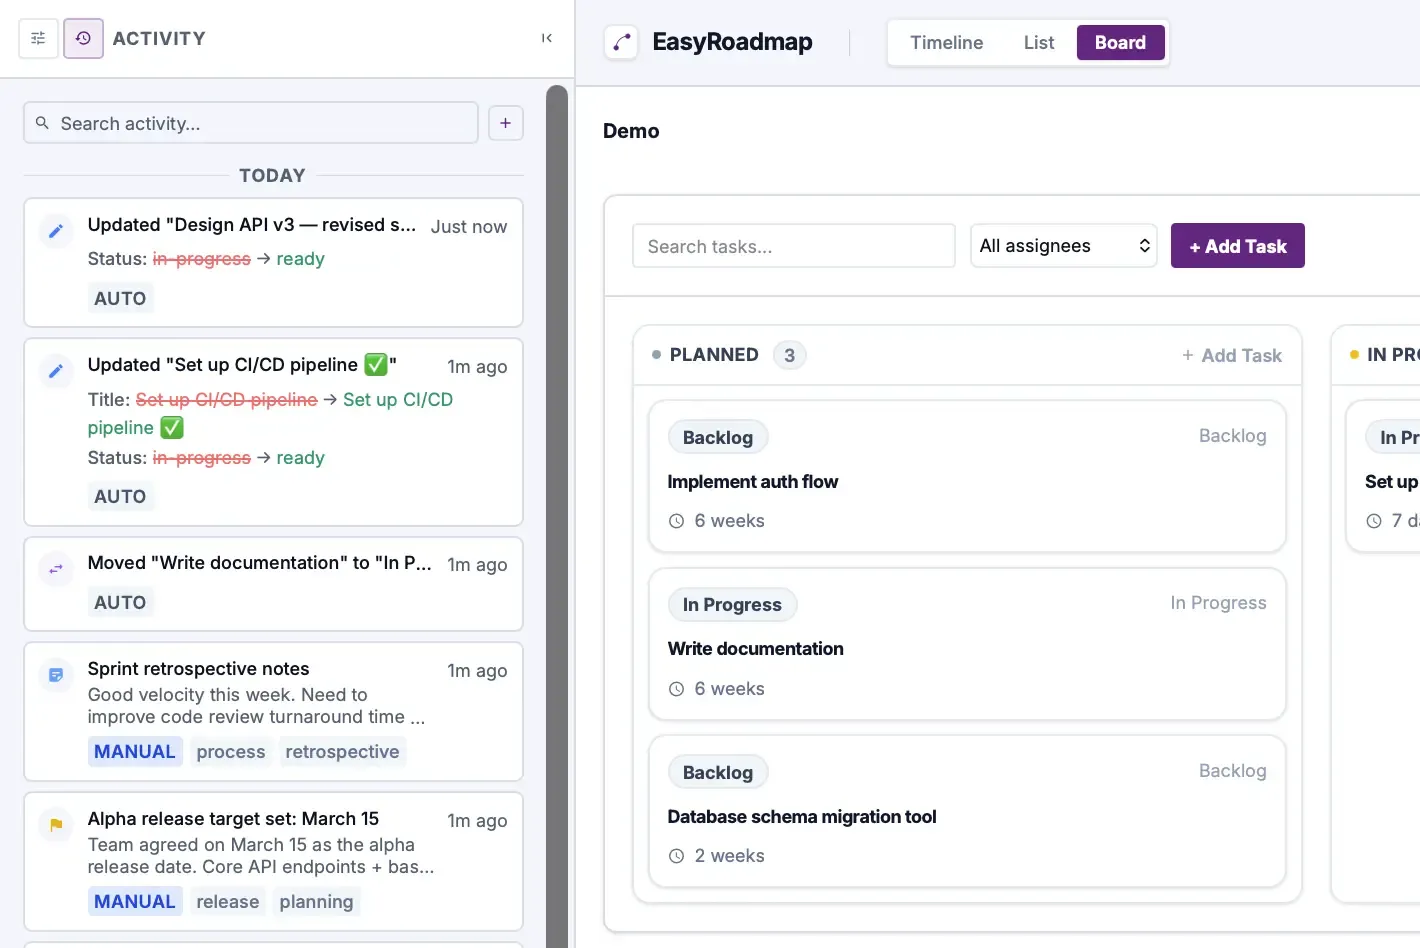This screenshot has width=1420, height=948.
Task: Open the In Progress status chip on Write documentation
Action: click(732, 604)
